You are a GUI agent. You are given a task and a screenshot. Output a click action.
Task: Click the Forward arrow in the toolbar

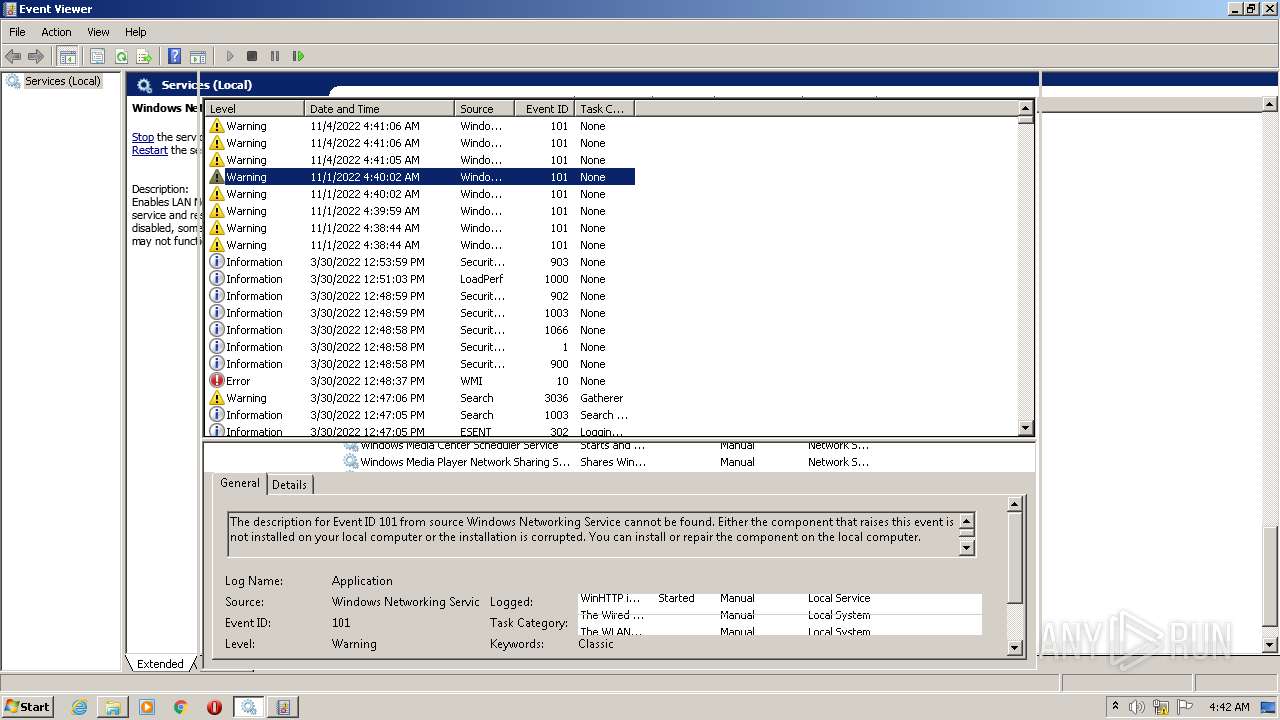click(36, 56)
